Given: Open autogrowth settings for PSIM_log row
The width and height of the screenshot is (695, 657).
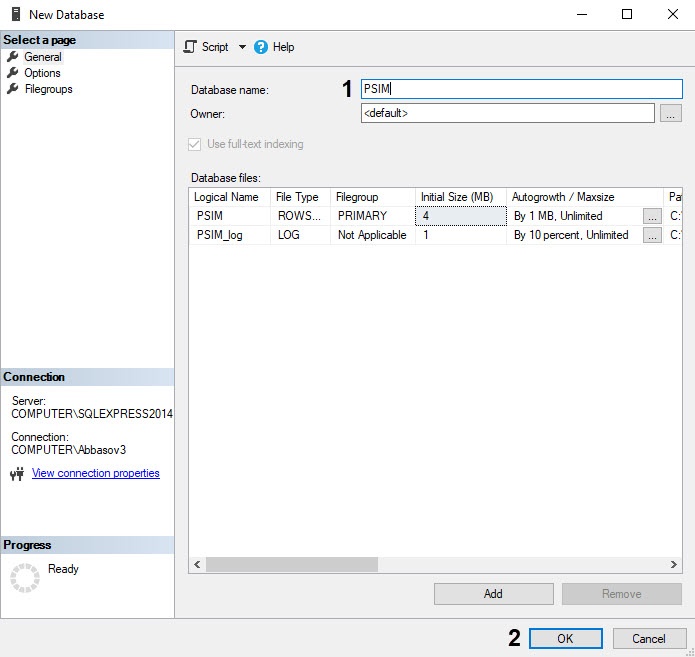Looking at the screenshot, I should 651,235.
